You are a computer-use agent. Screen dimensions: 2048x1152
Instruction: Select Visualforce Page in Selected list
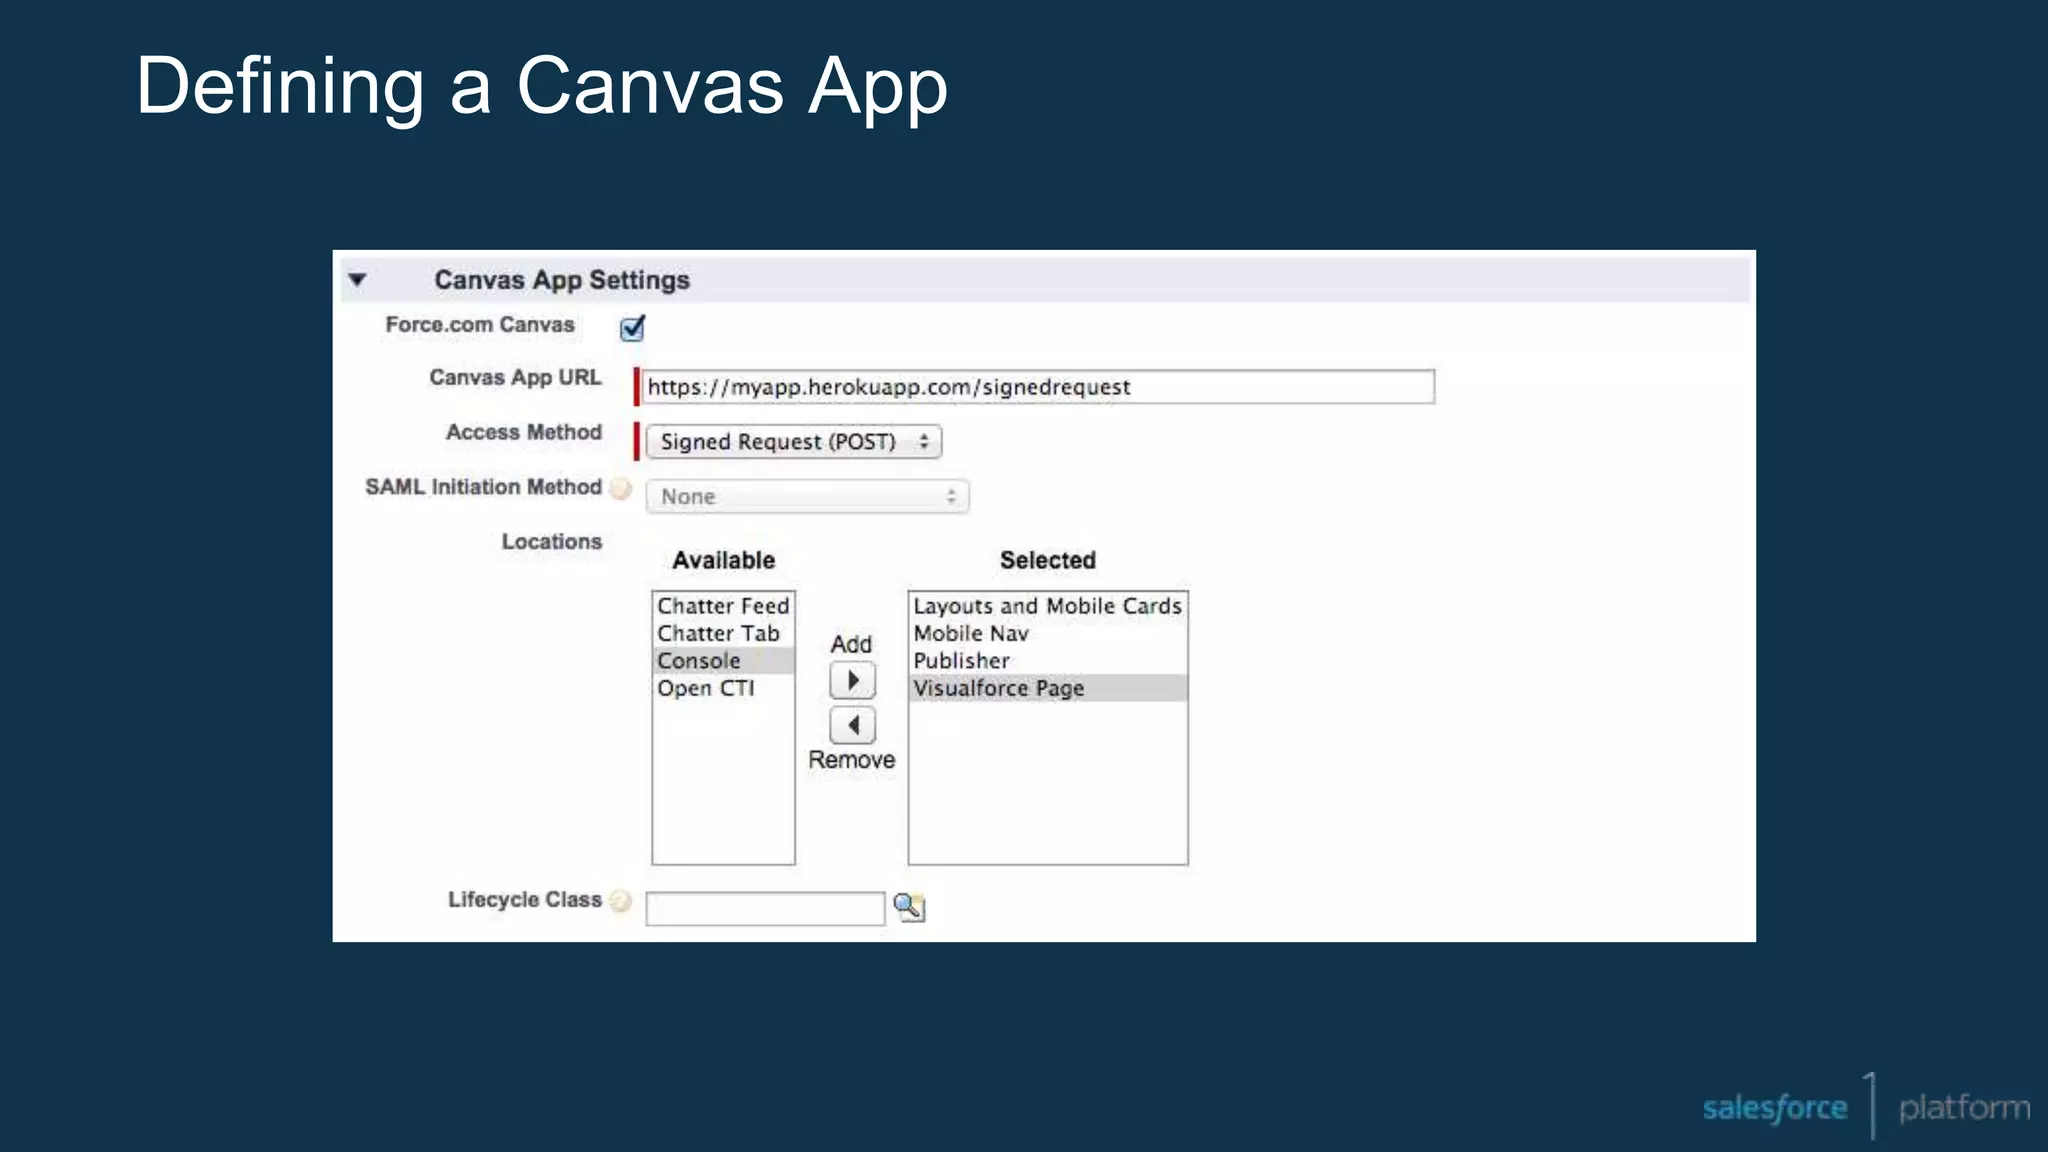coord(1048,688)
